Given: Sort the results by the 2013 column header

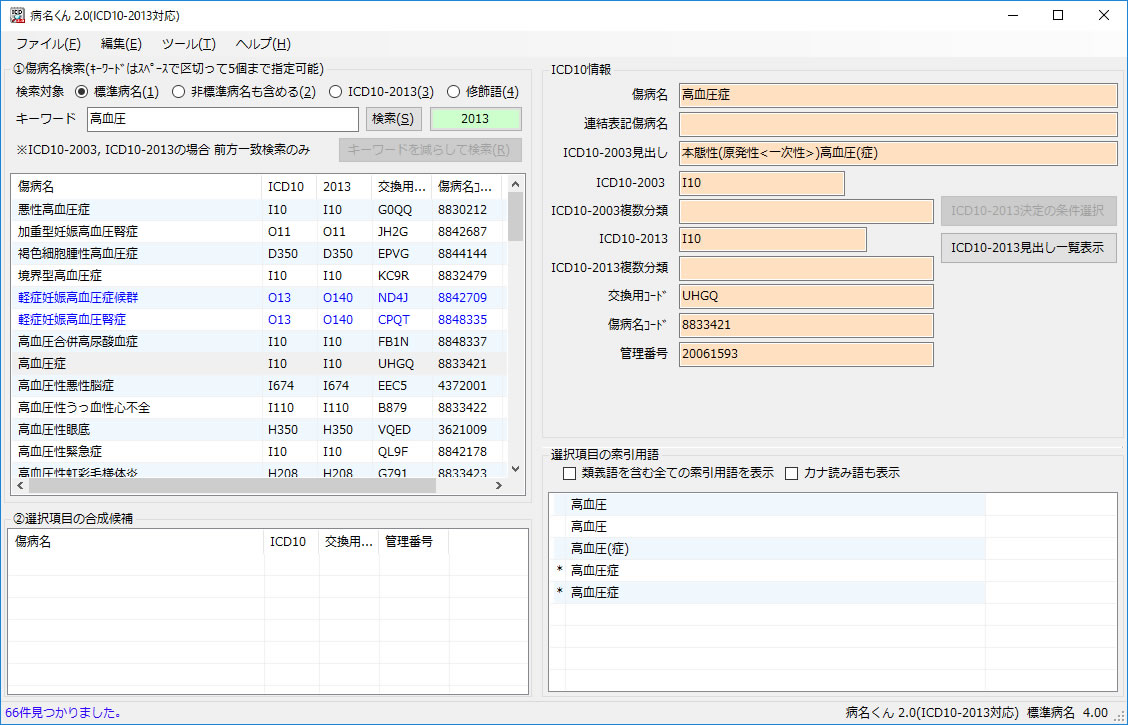Looking at the screenshot, I should coord(344,187).
